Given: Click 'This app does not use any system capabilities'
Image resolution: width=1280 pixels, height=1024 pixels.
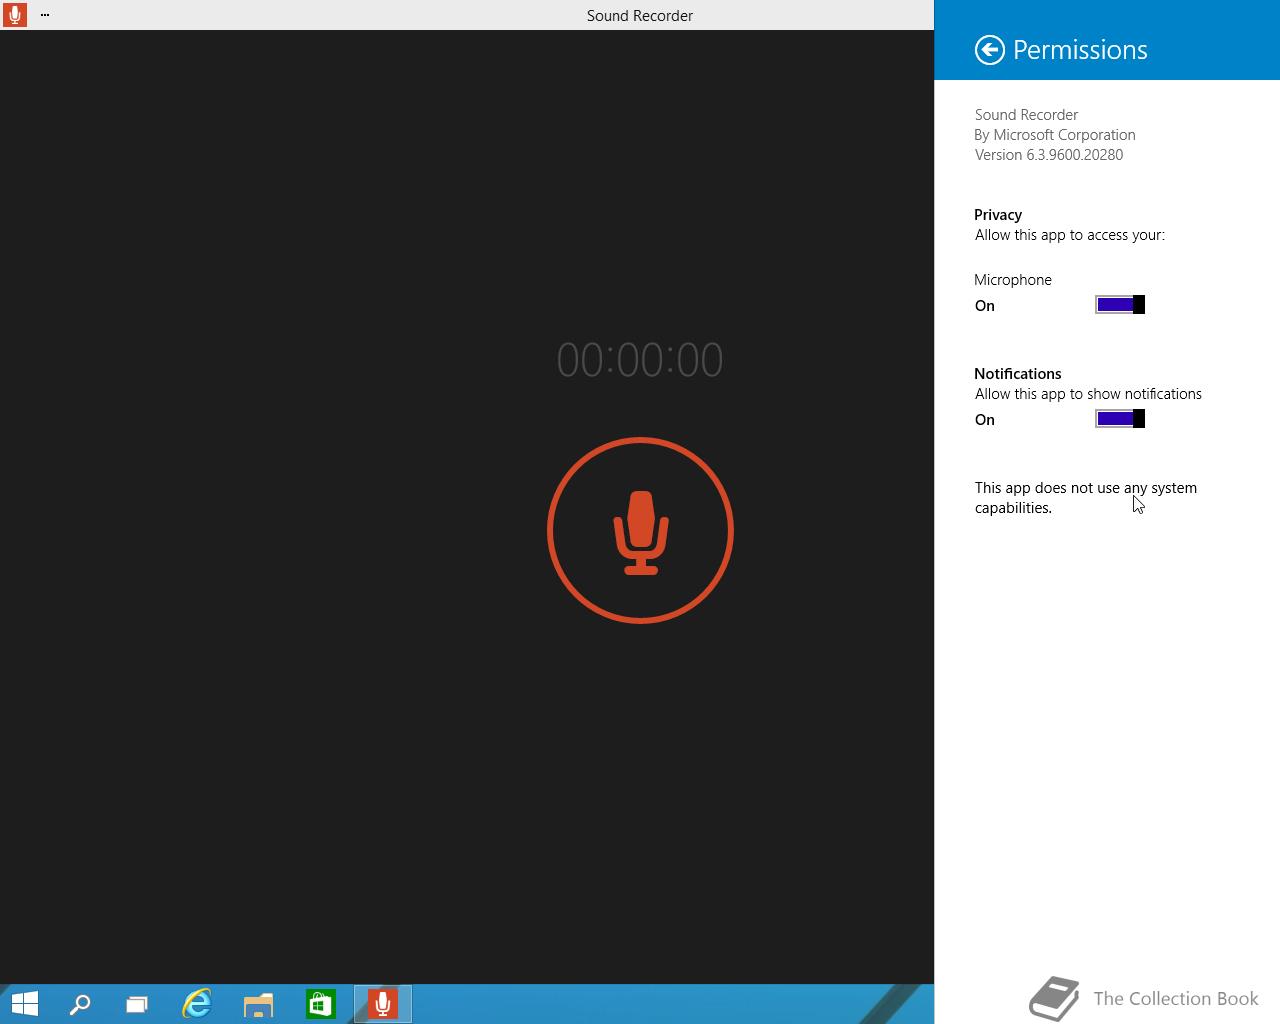Looking at the screenshot, I should click(1086, 498).
